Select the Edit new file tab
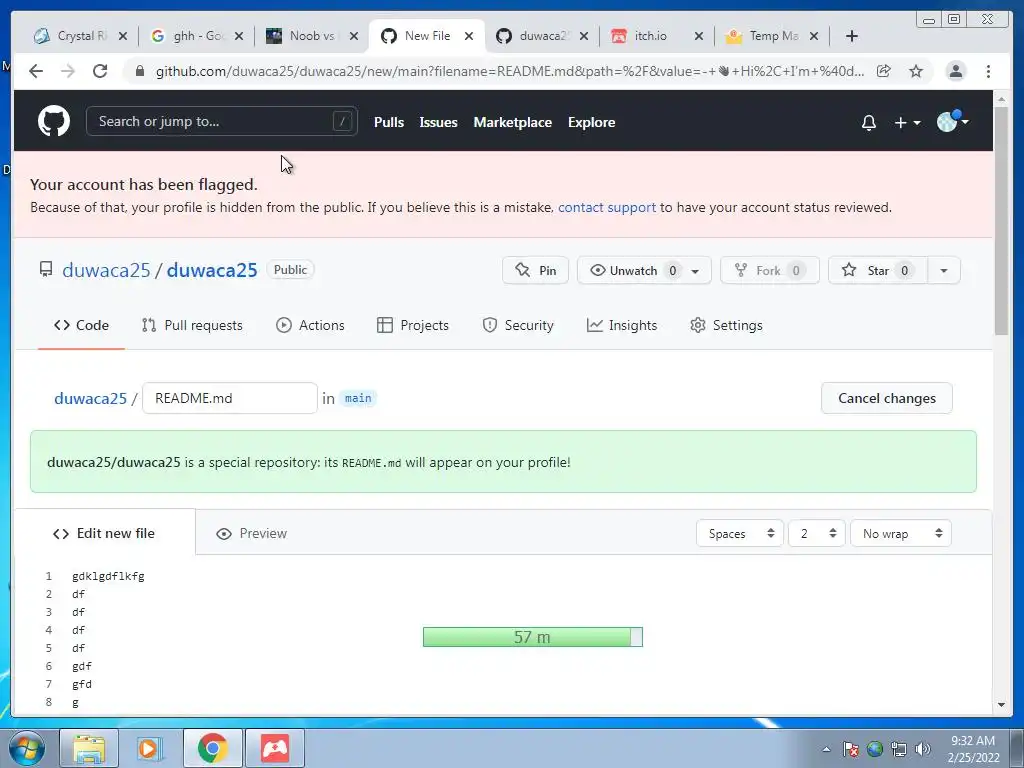This screenshot has width=1024, height=768. [x=104, y=534]
